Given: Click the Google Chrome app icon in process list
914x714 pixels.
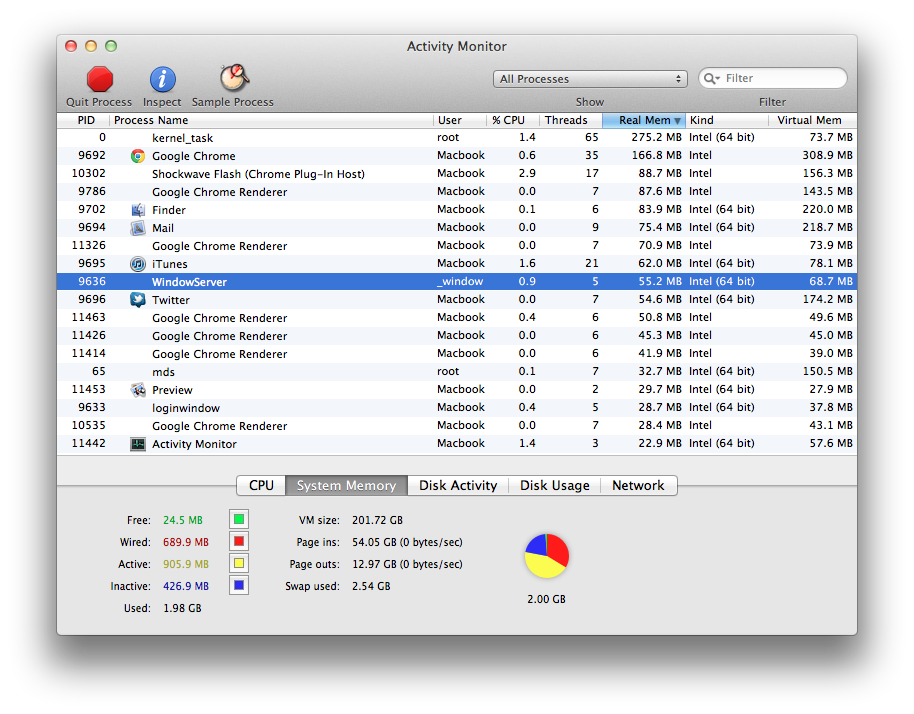Looking at the screenshot, I should [138, 156].
